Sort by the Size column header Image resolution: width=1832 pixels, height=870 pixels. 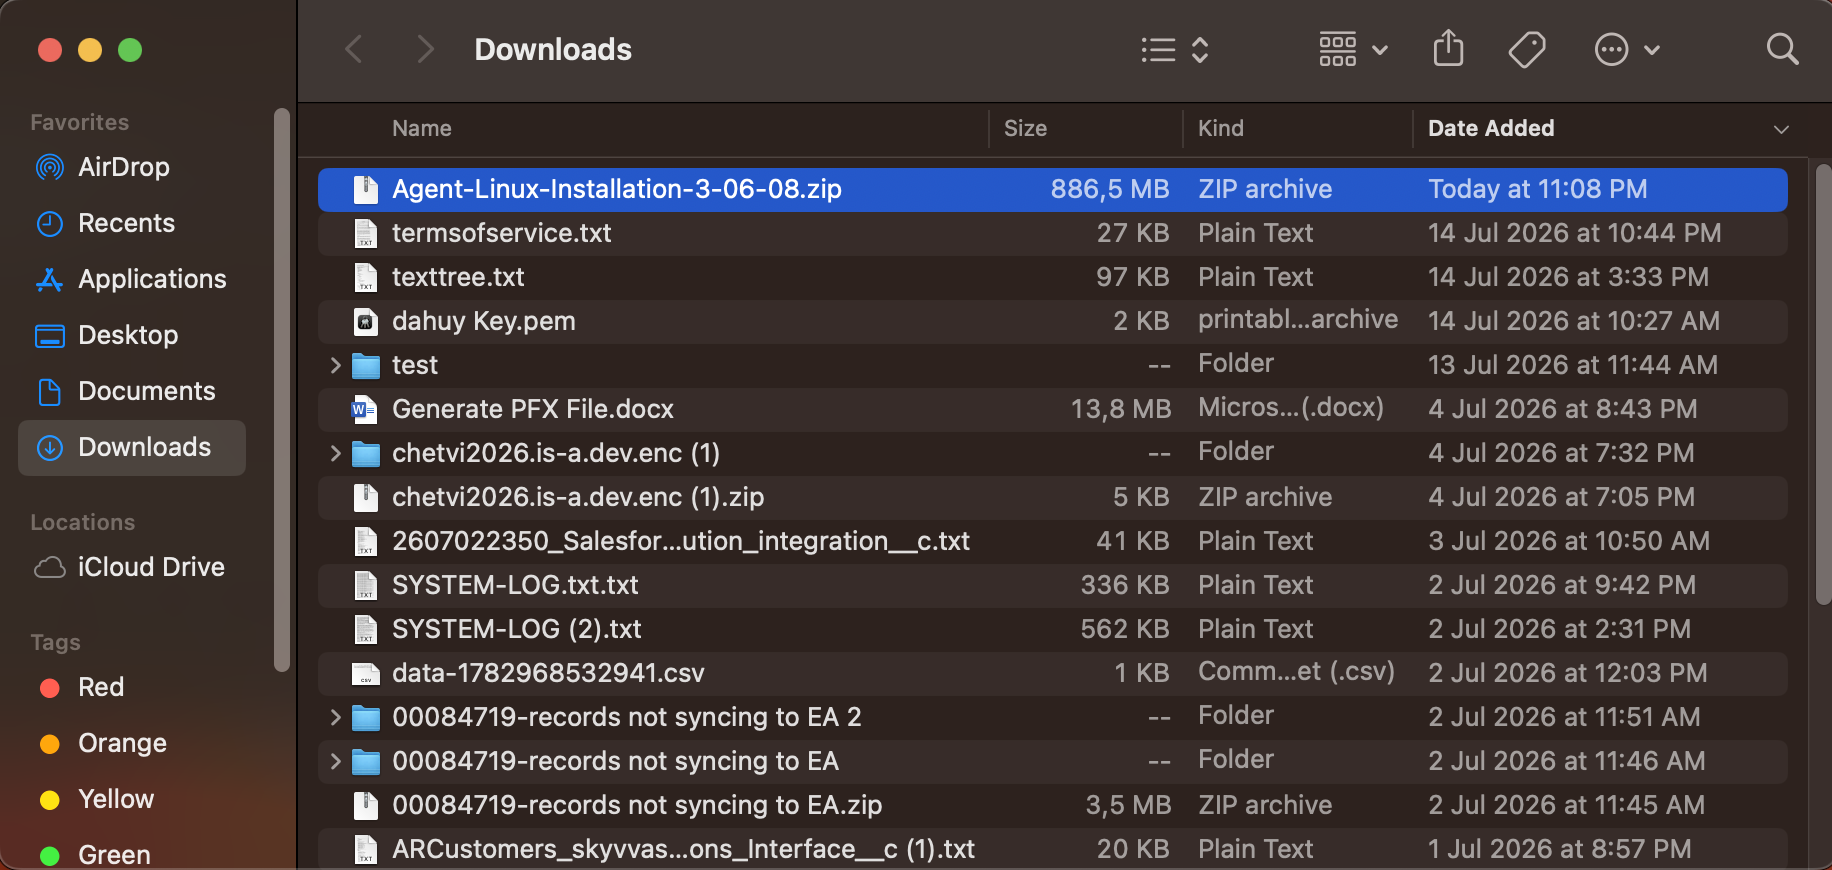click(1086, 128)
